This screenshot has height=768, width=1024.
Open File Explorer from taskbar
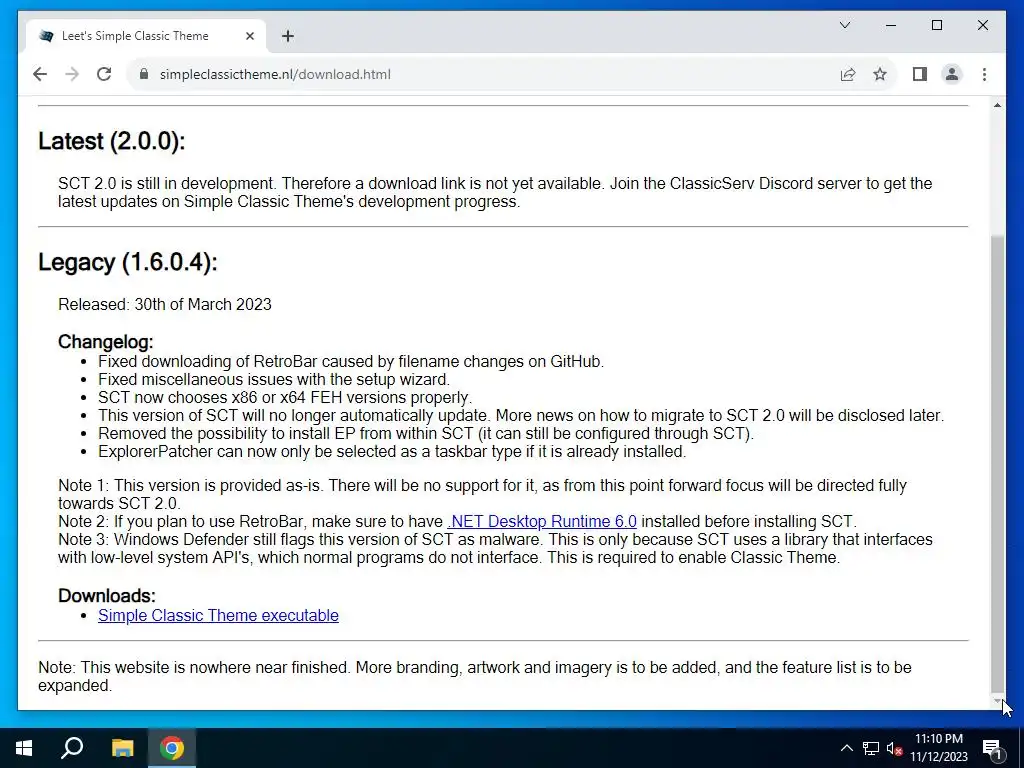point(122,748)
